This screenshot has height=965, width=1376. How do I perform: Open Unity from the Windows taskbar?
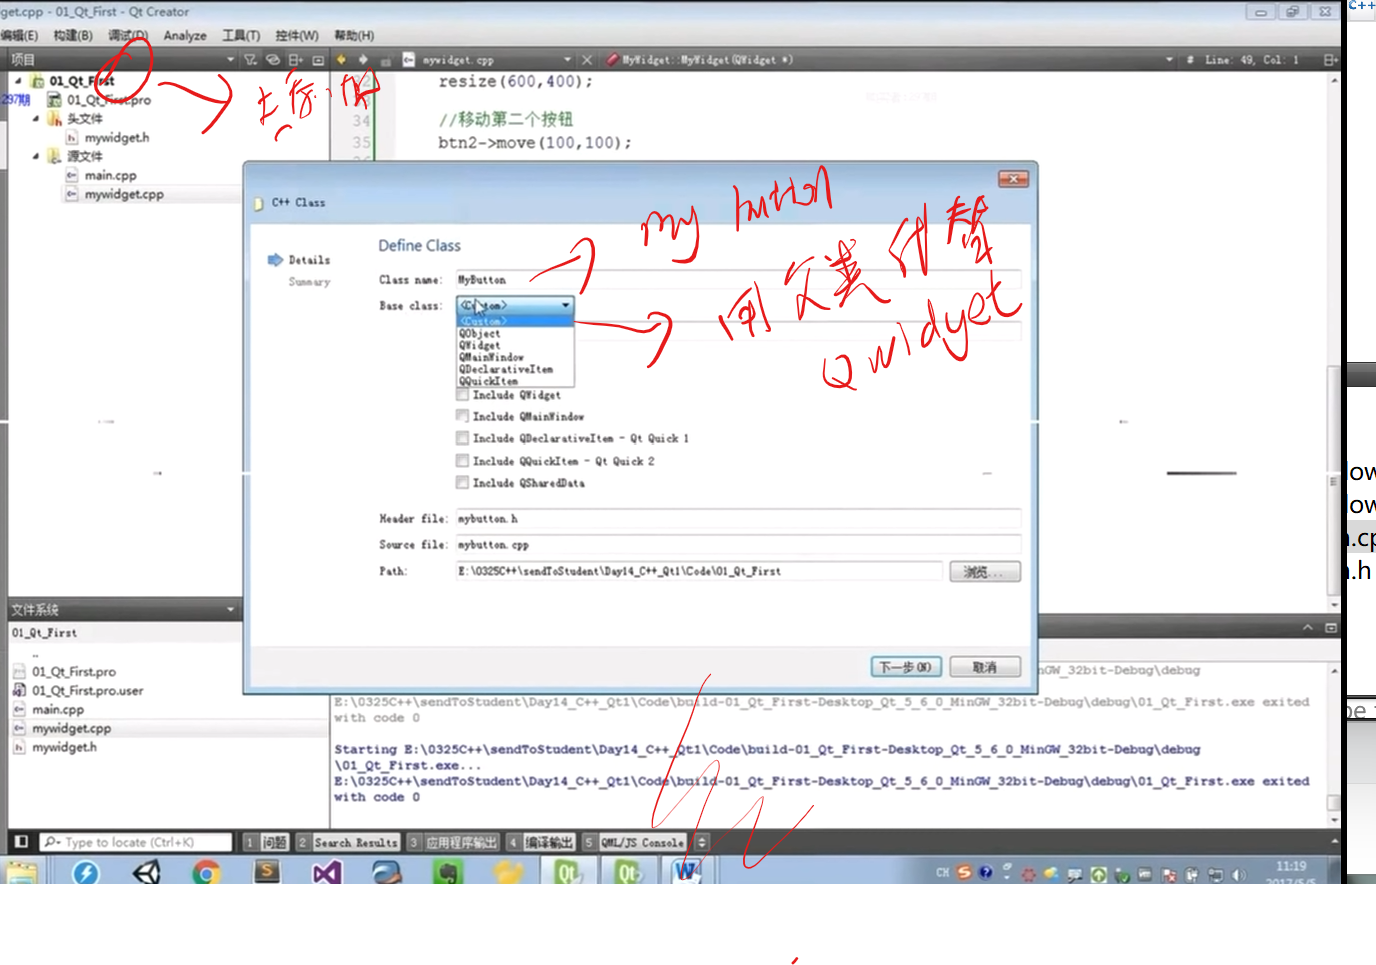click(x=146, y=873)
